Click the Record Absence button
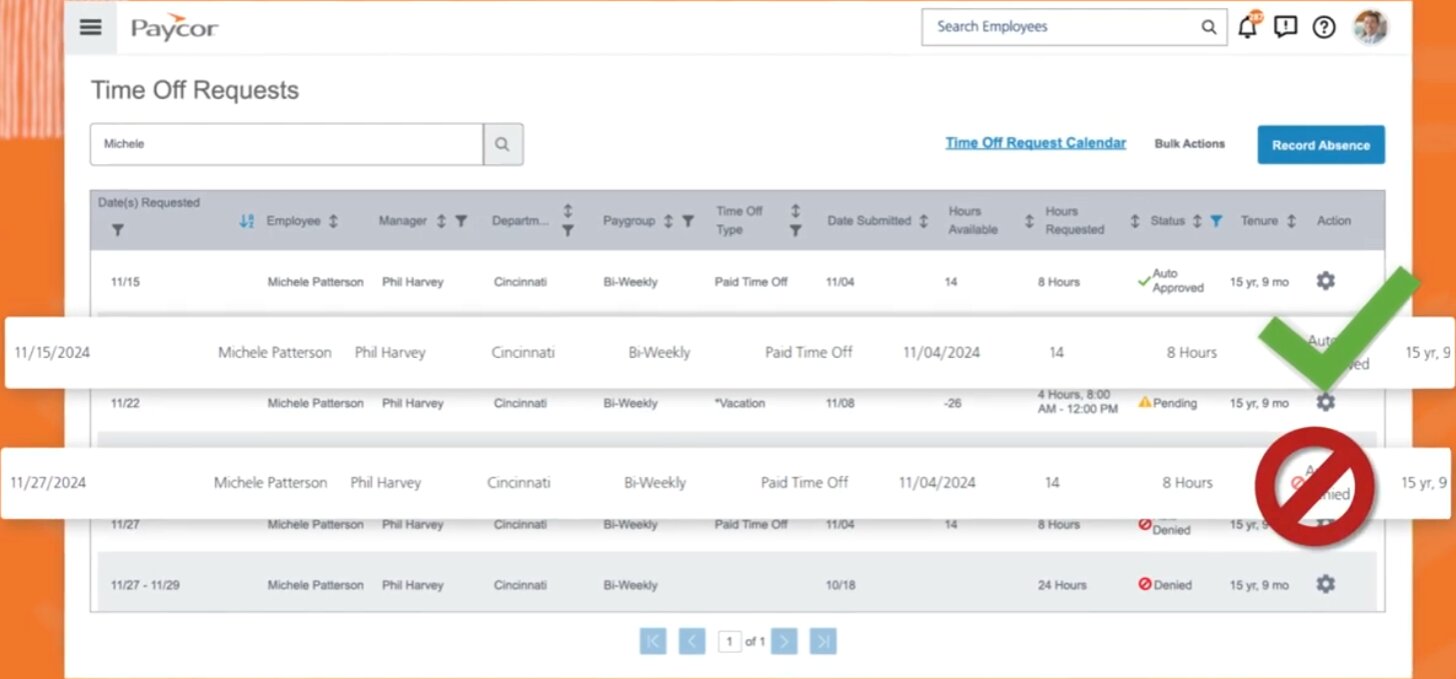1456x679 pixels. pos(1320,145)
